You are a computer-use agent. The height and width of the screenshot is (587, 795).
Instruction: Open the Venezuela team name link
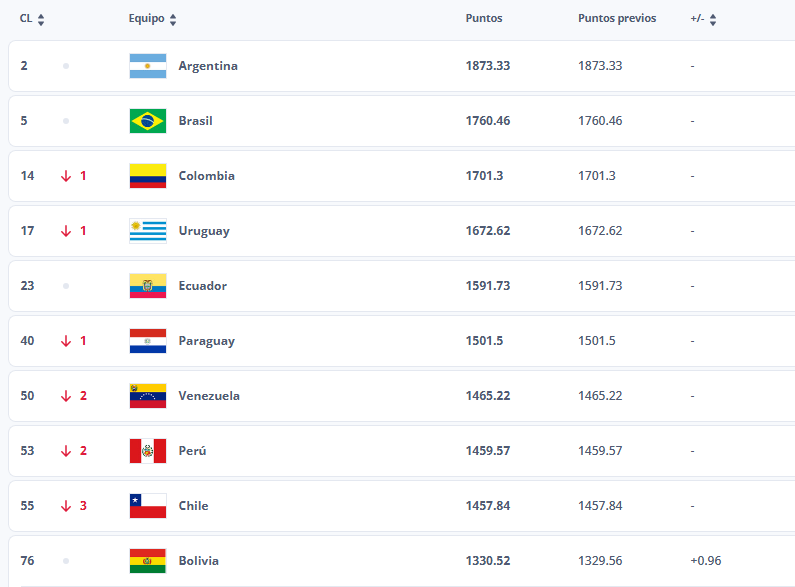pyautogui.click(x=209, y=396)
